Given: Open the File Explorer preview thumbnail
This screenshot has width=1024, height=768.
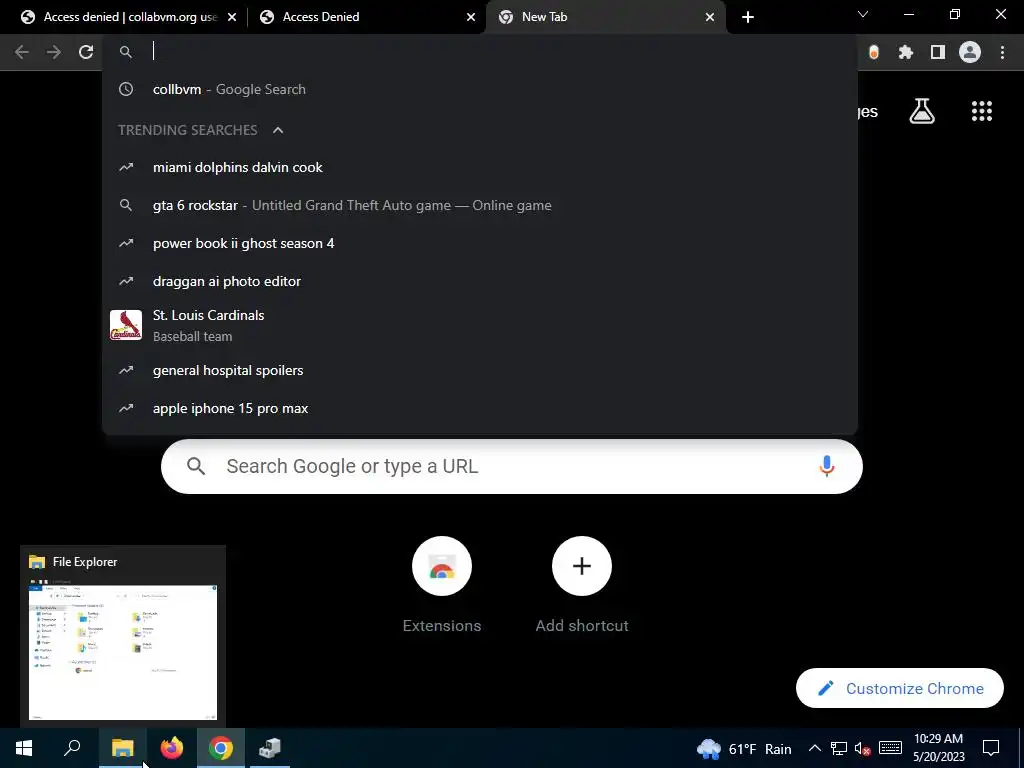Looking at the screenshot, I should (x=123, y=652).
